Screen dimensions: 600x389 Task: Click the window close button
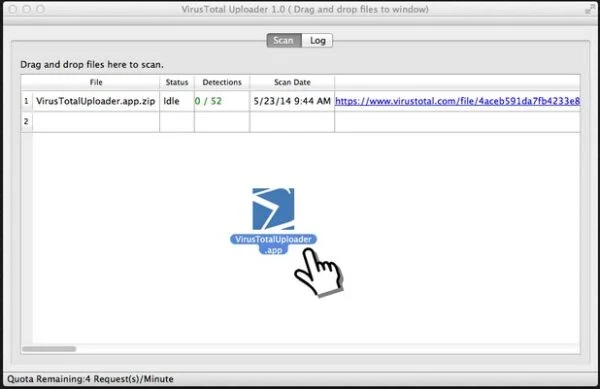tap(13, 9)
